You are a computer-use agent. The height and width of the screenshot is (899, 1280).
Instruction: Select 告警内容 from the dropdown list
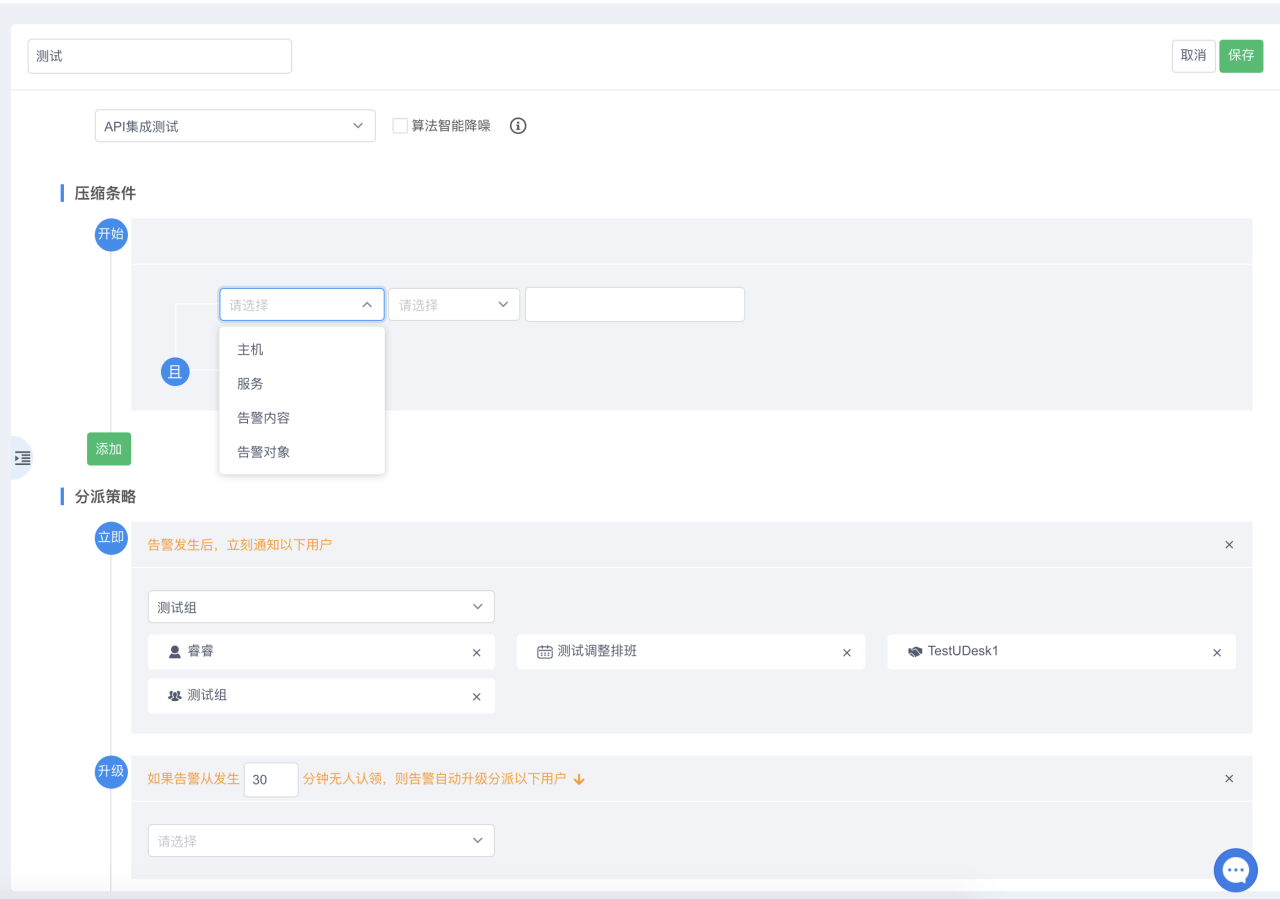pos(302,418)
